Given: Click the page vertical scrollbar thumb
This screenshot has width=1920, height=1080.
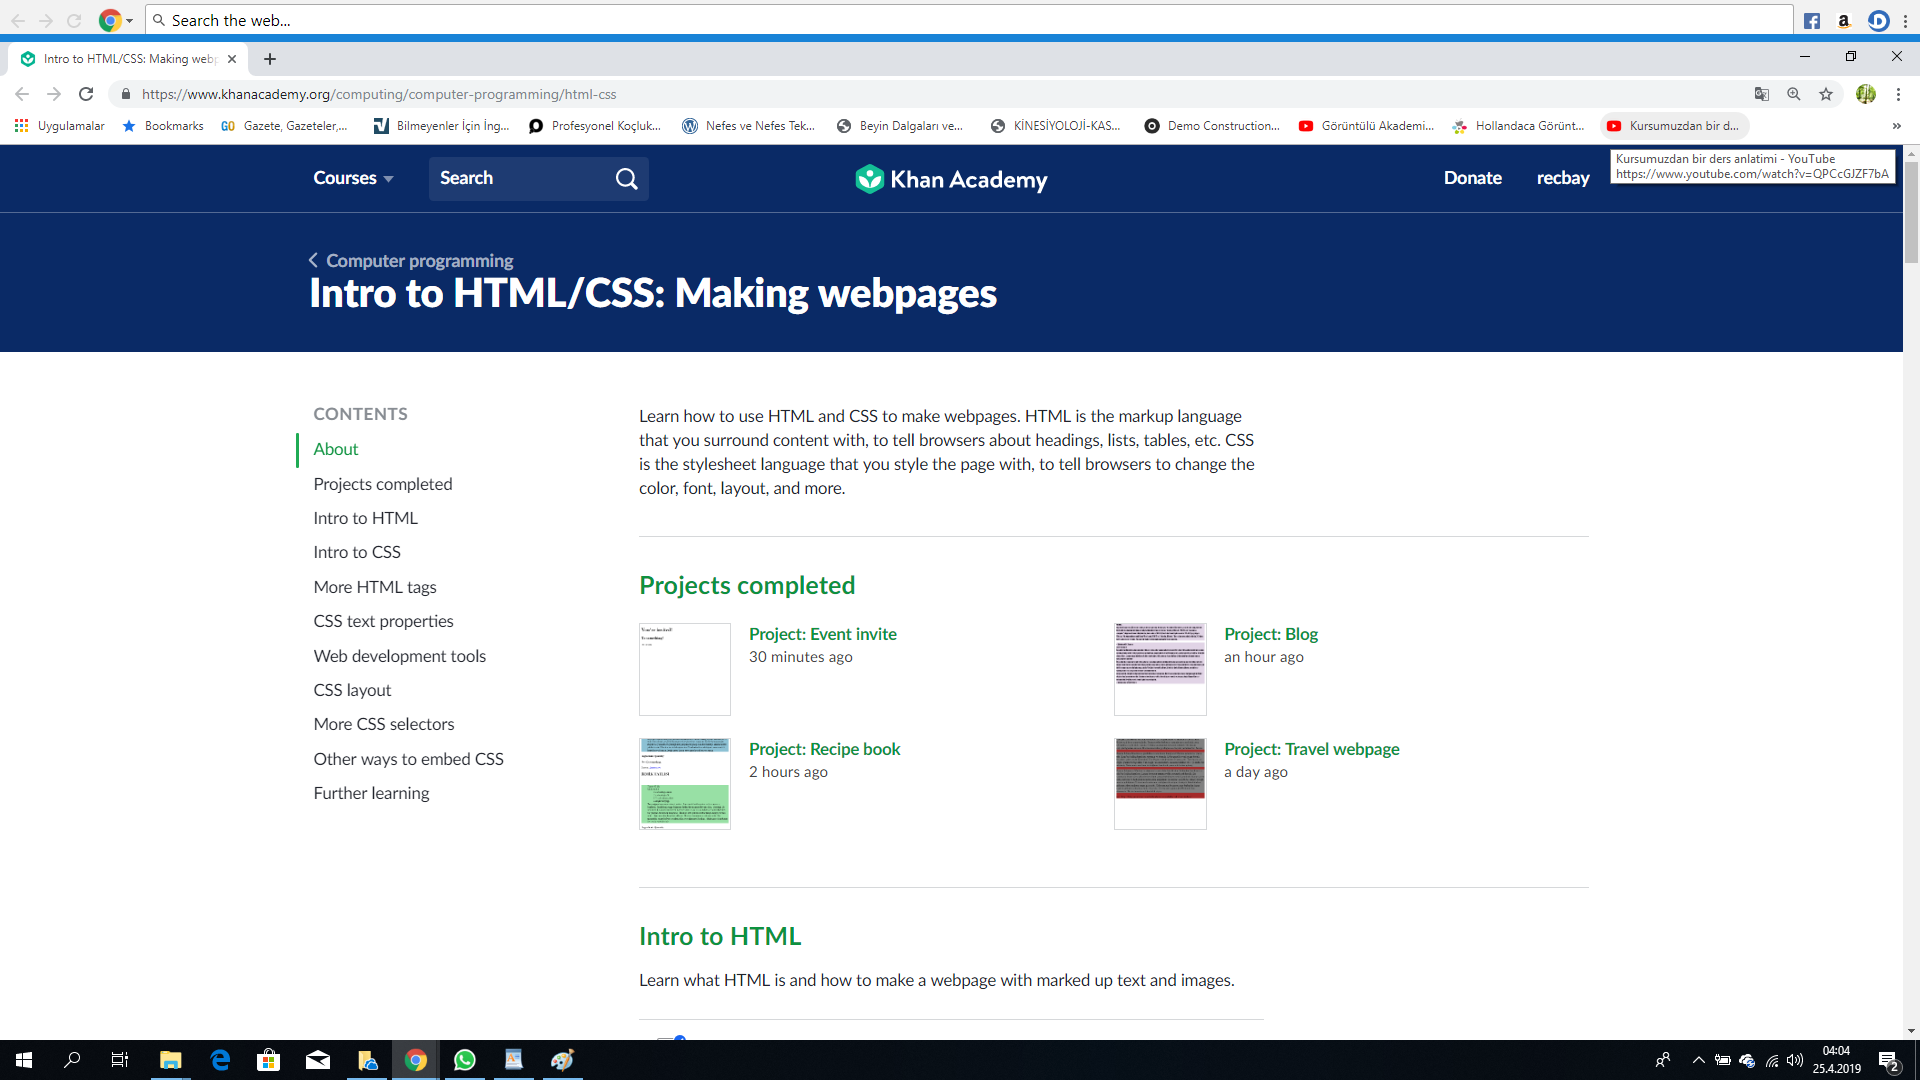Looking at the screenshot, I should pyautogui.click(x=1911, y=212).
